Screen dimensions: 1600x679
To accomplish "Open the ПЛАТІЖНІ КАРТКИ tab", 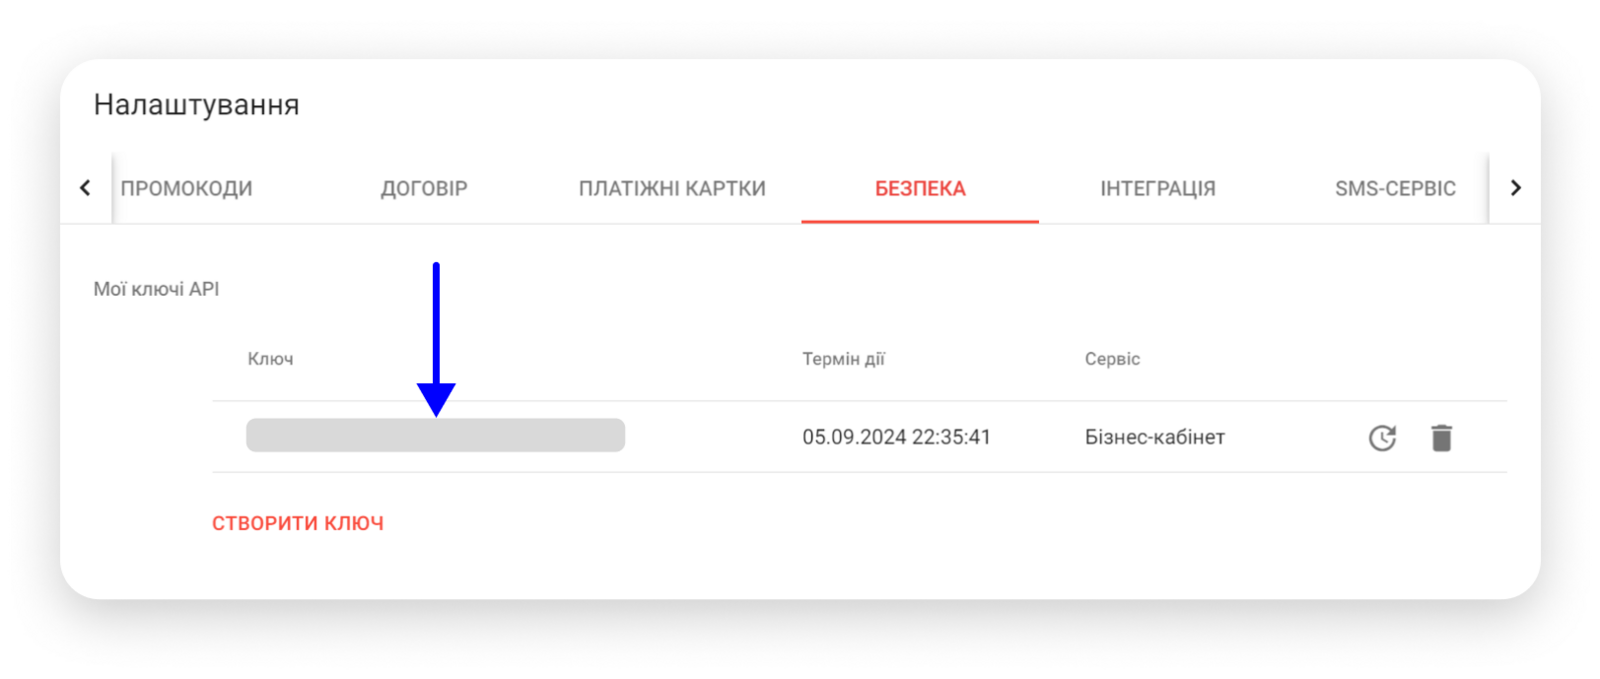I will pyautogui.click(x=672, y=189).
